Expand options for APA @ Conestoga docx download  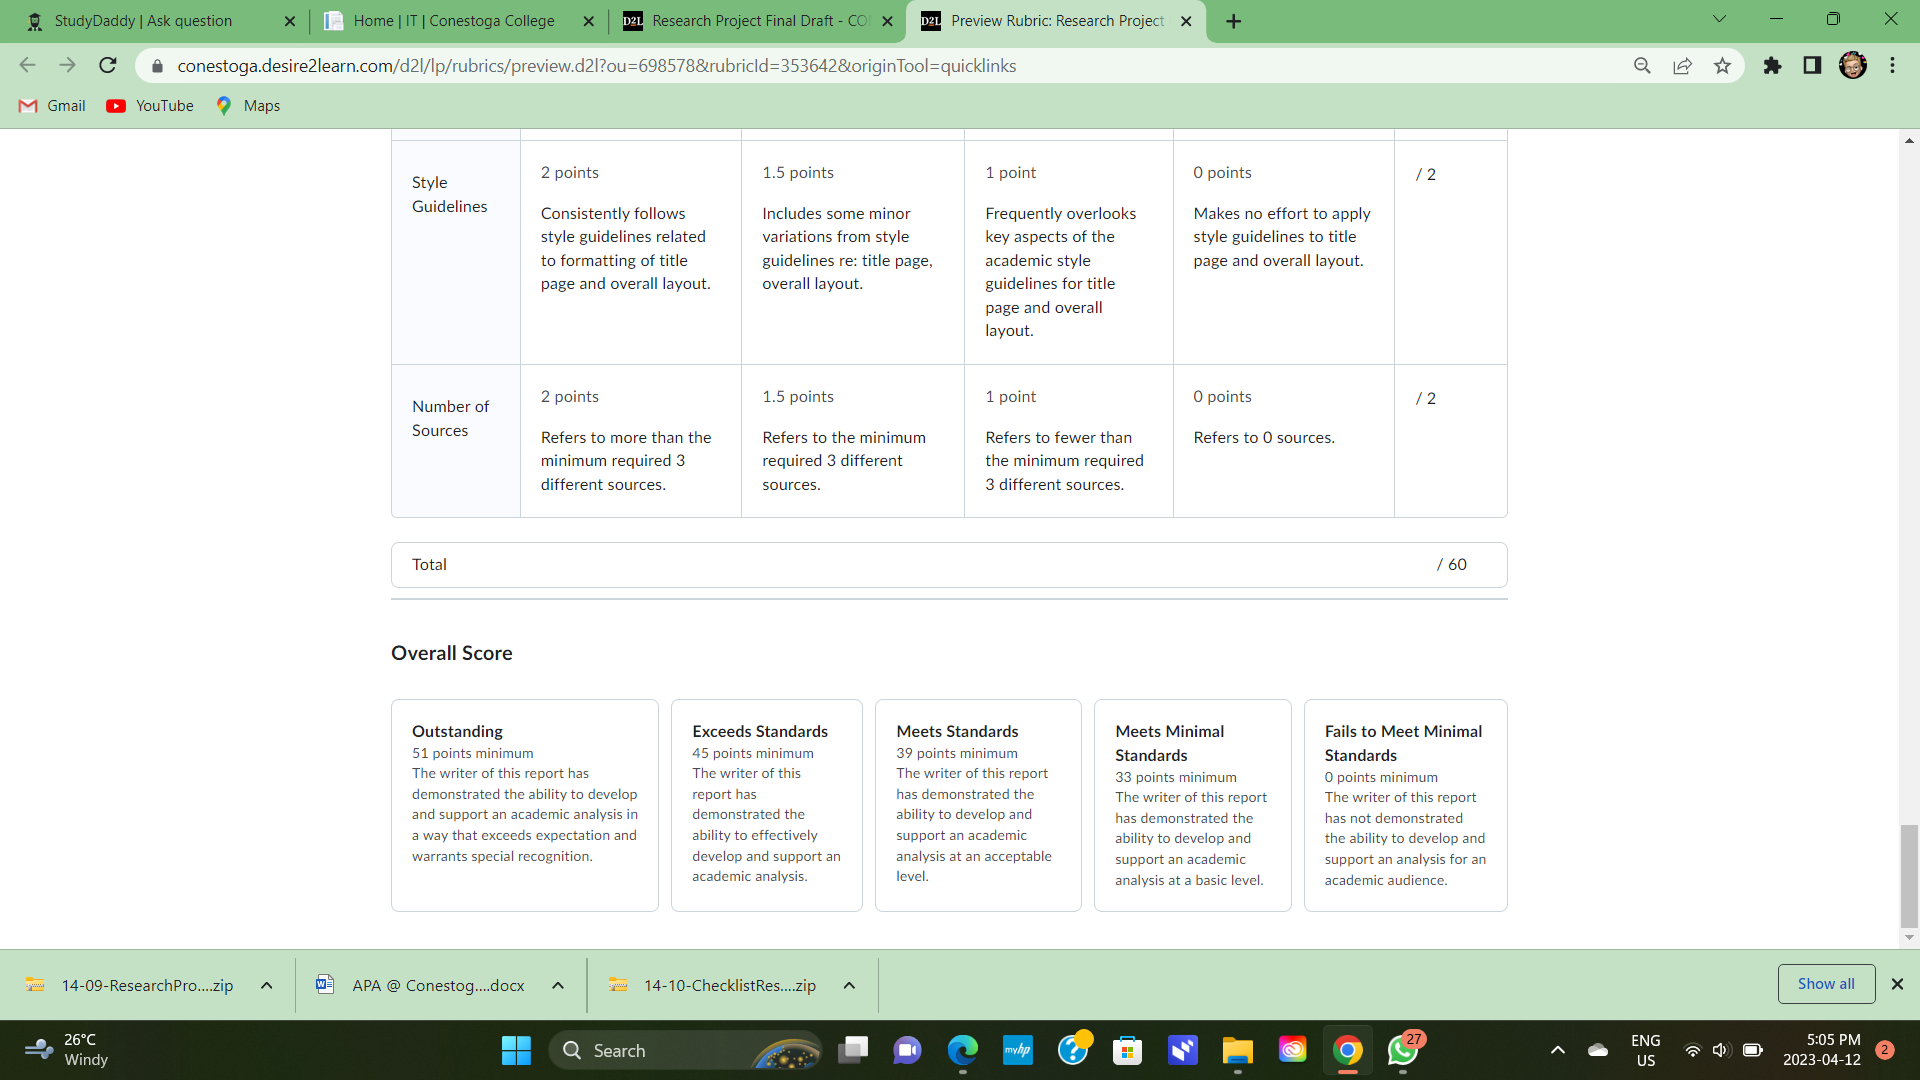(558, 986)
